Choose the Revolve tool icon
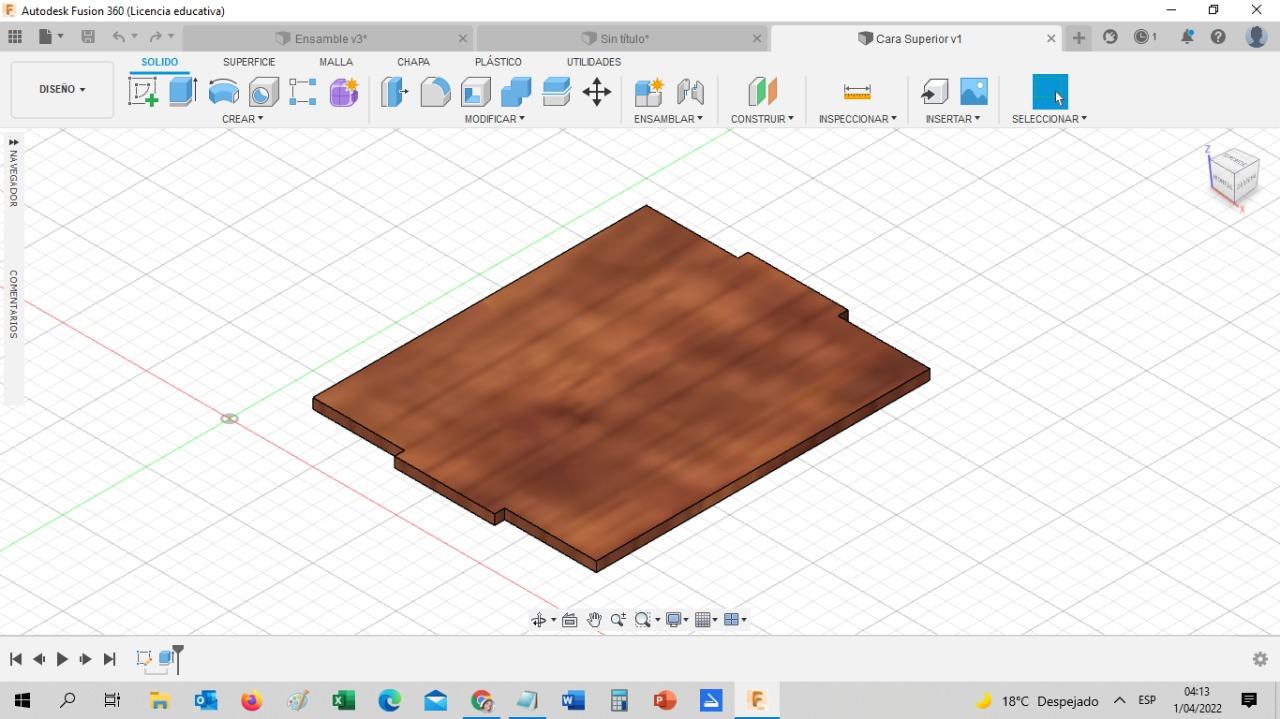 223,92
